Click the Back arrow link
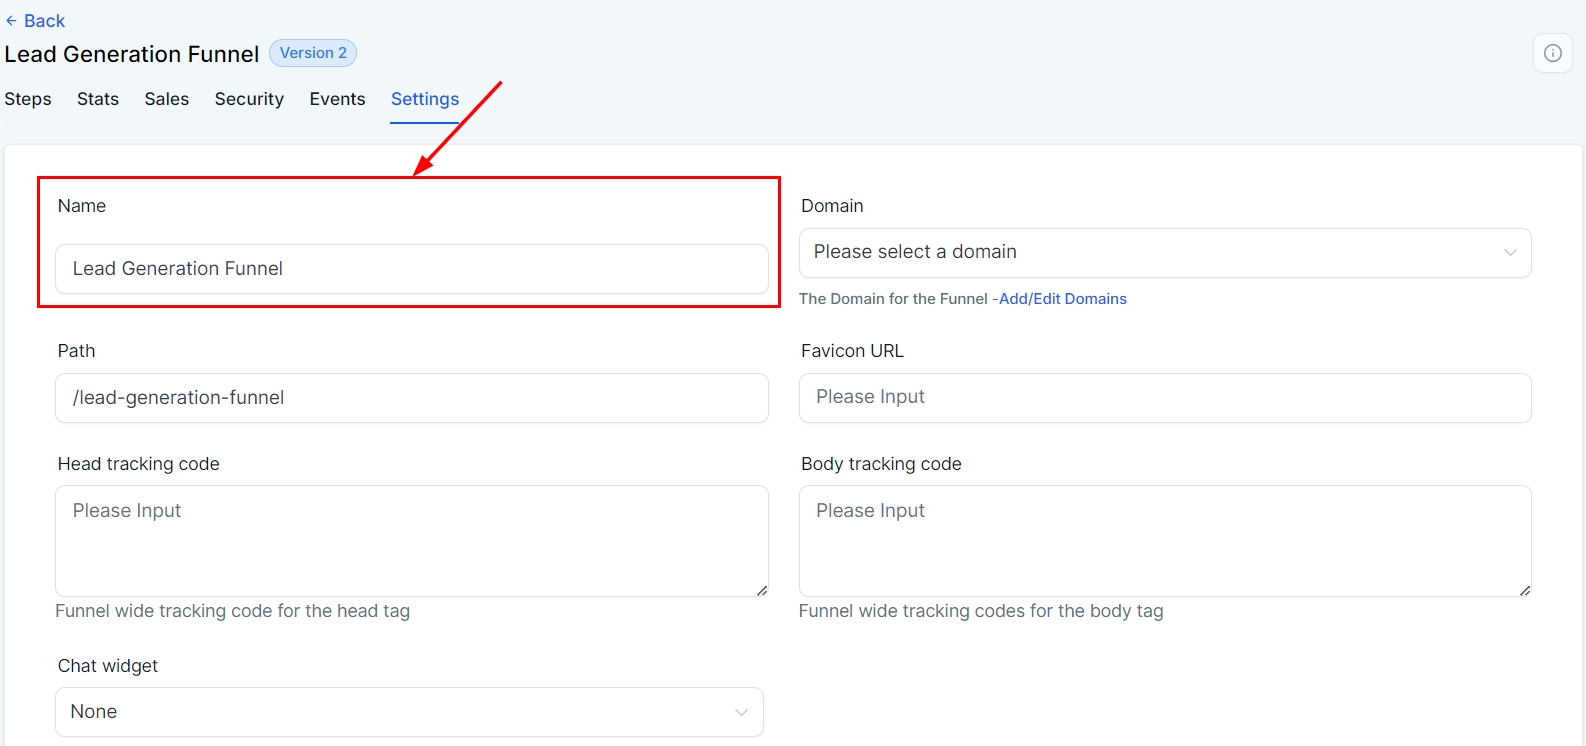Screen dimensions: 1586x746 click(35, 21)
